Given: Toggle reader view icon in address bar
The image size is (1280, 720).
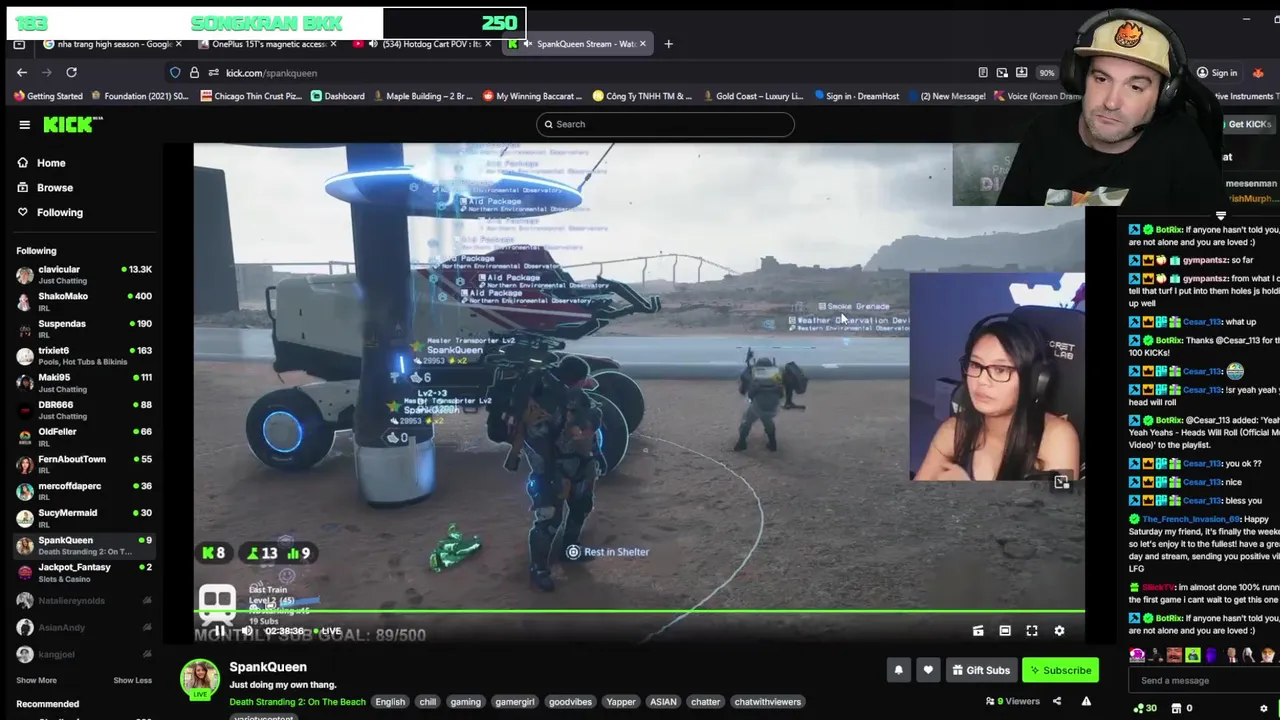Looking at the screenshot, I should click(983, 73).
